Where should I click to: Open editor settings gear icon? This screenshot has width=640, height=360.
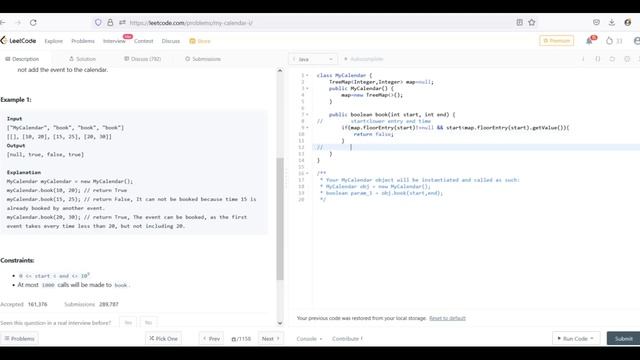click(627, 59)
